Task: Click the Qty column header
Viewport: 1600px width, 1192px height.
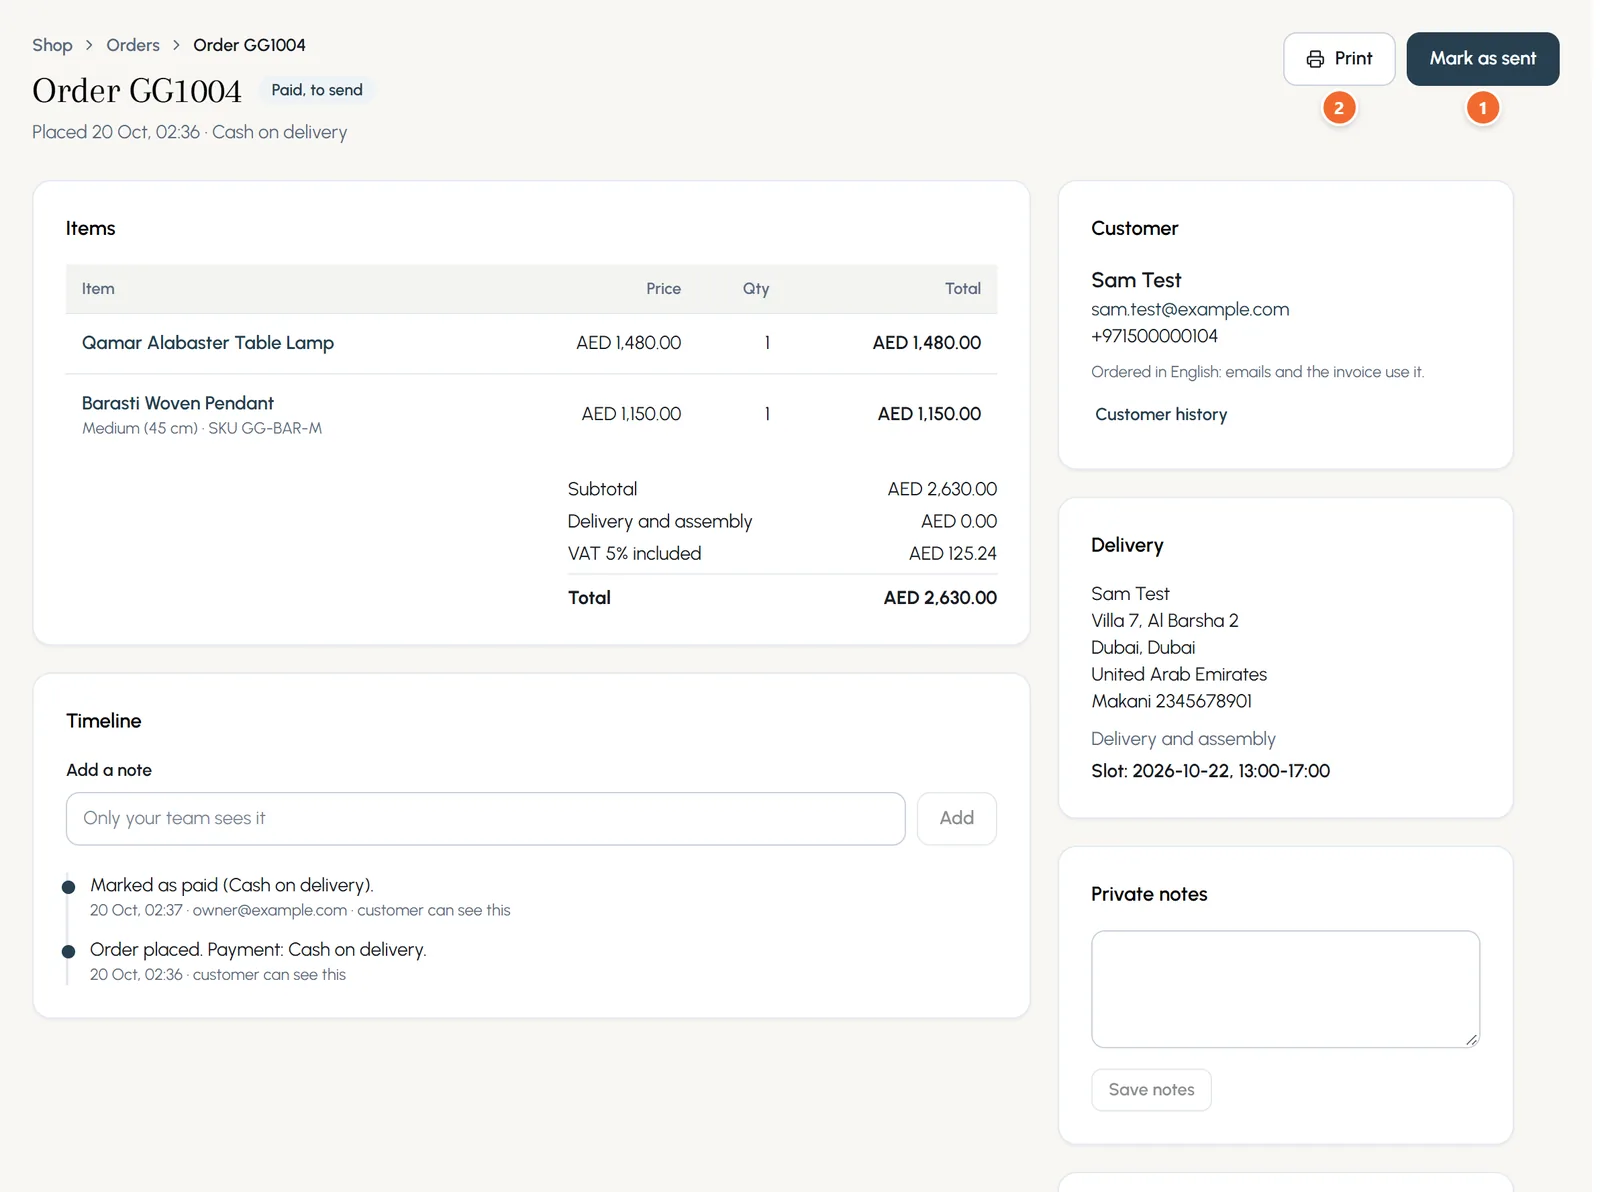Action: point(756,289)
